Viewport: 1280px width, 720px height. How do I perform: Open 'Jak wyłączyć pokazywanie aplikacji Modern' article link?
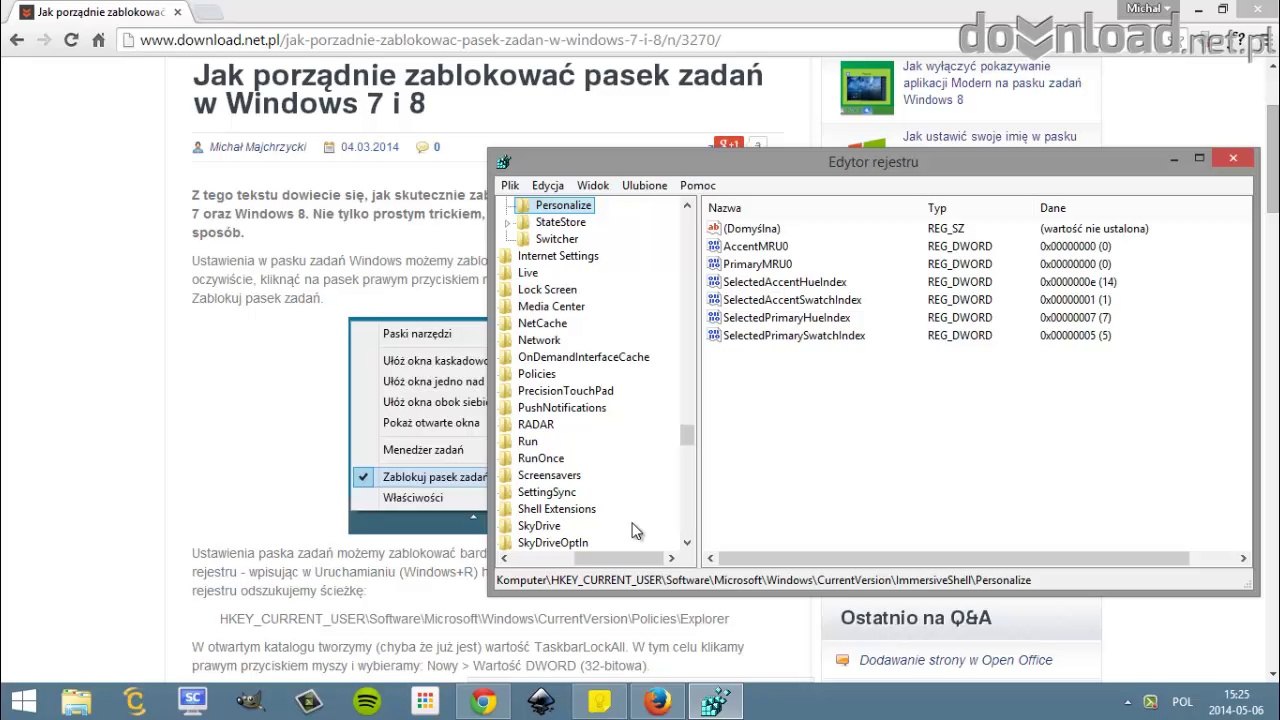click(992, 83)
